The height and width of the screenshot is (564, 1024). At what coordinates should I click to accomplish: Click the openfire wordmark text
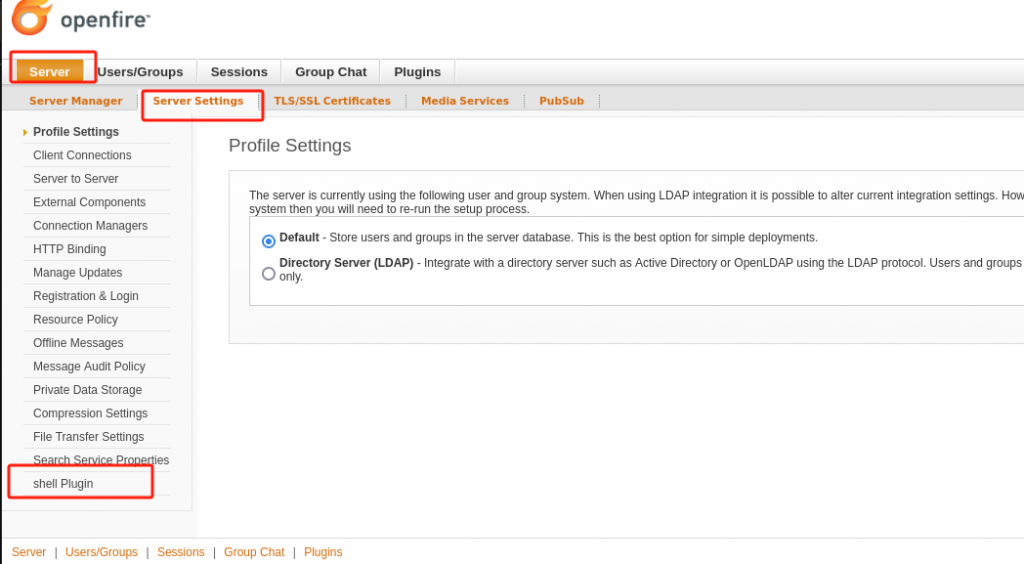coord(105,20)
